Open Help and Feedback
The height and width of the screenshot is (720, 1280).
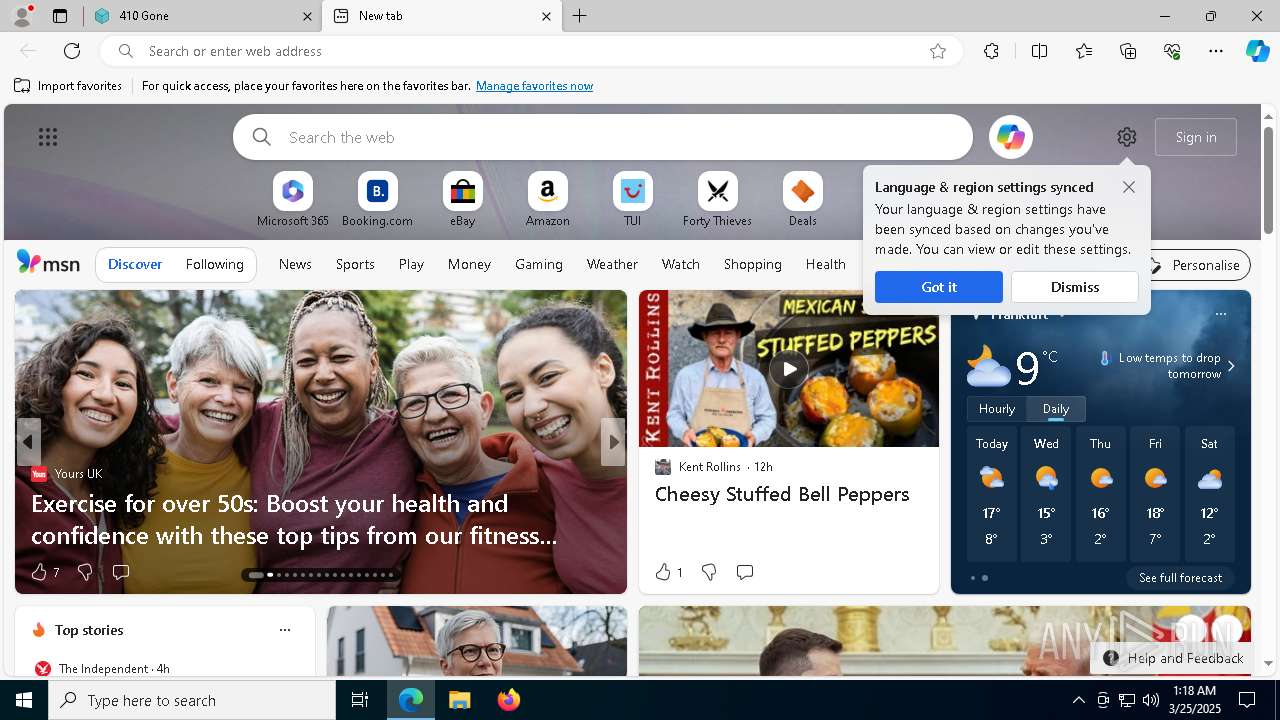1173,658
